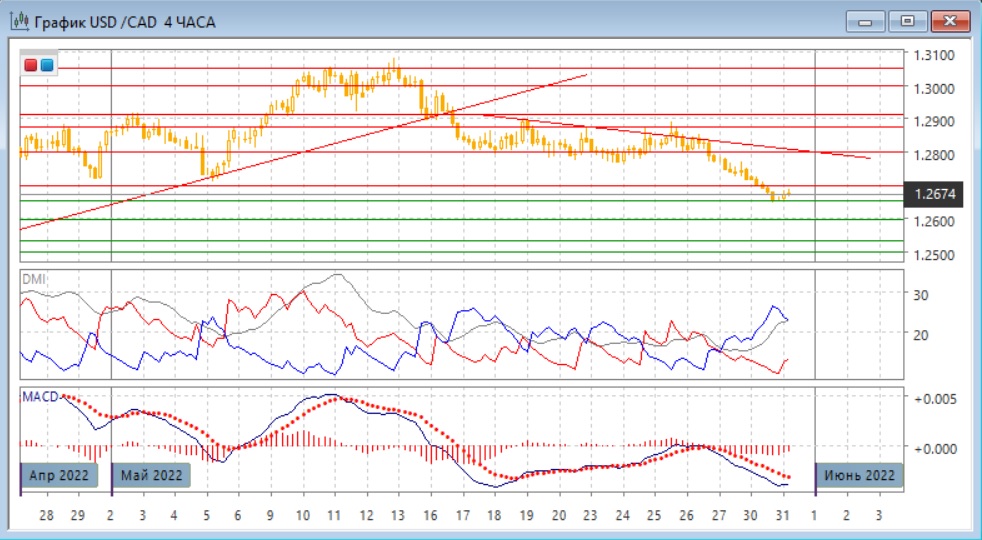Click the blue square legend button
This screenshot has width=982, height=540.
[x=47, y=65]
